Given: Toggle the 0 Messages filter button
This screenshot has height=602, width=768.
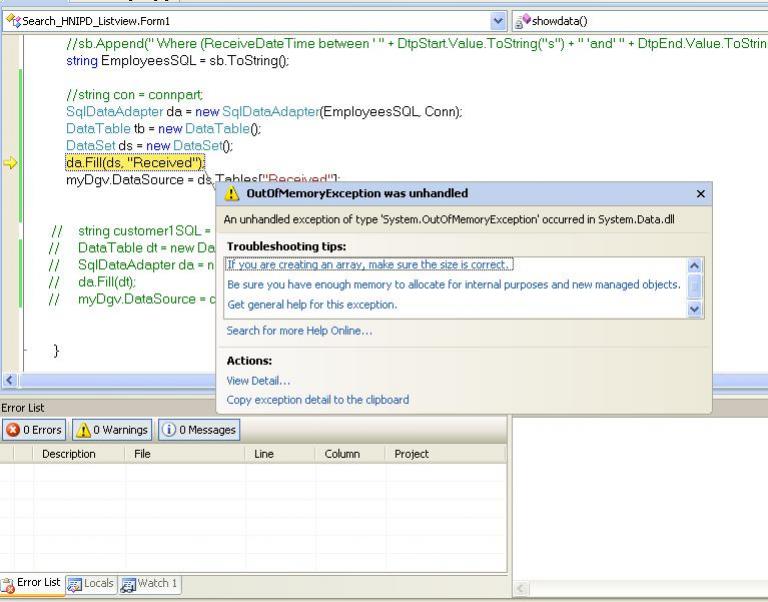Looking at the screenshot, I should tap(198, 430).
